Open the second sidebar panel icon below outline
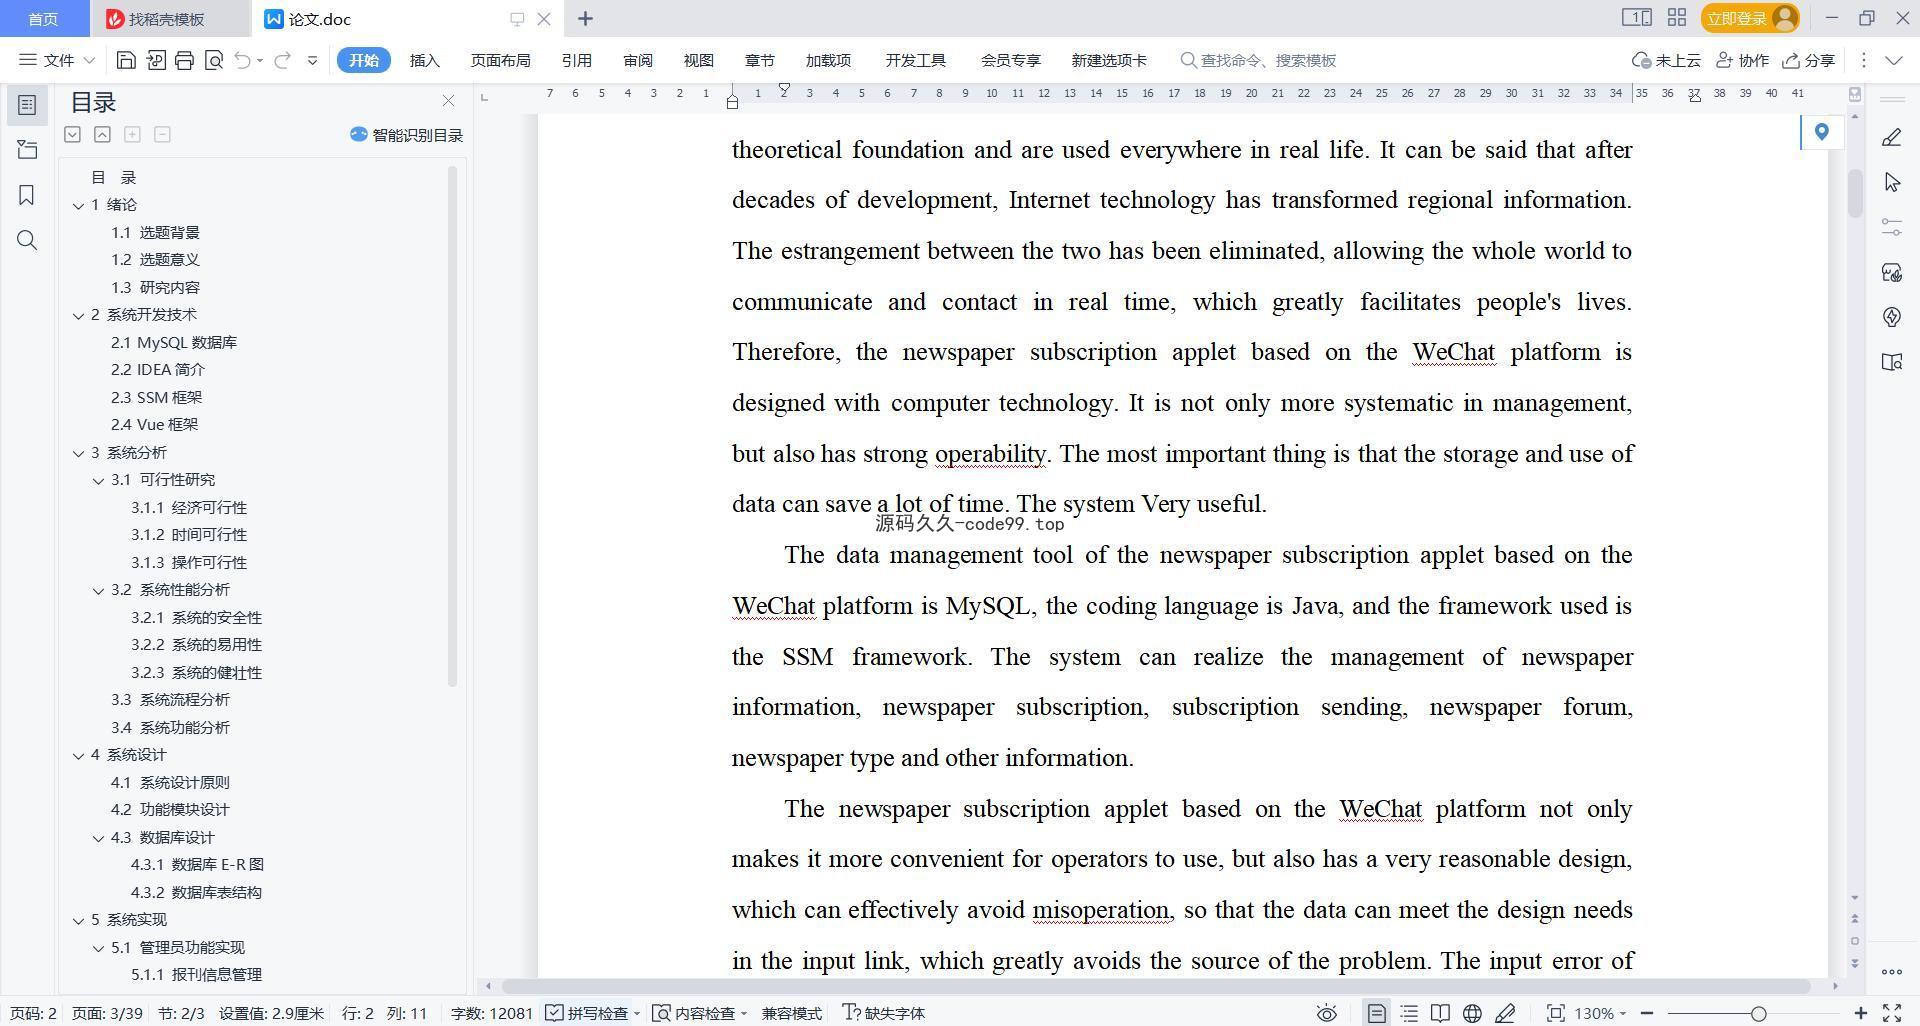The image size is (1920, 1026). (27, 150)
